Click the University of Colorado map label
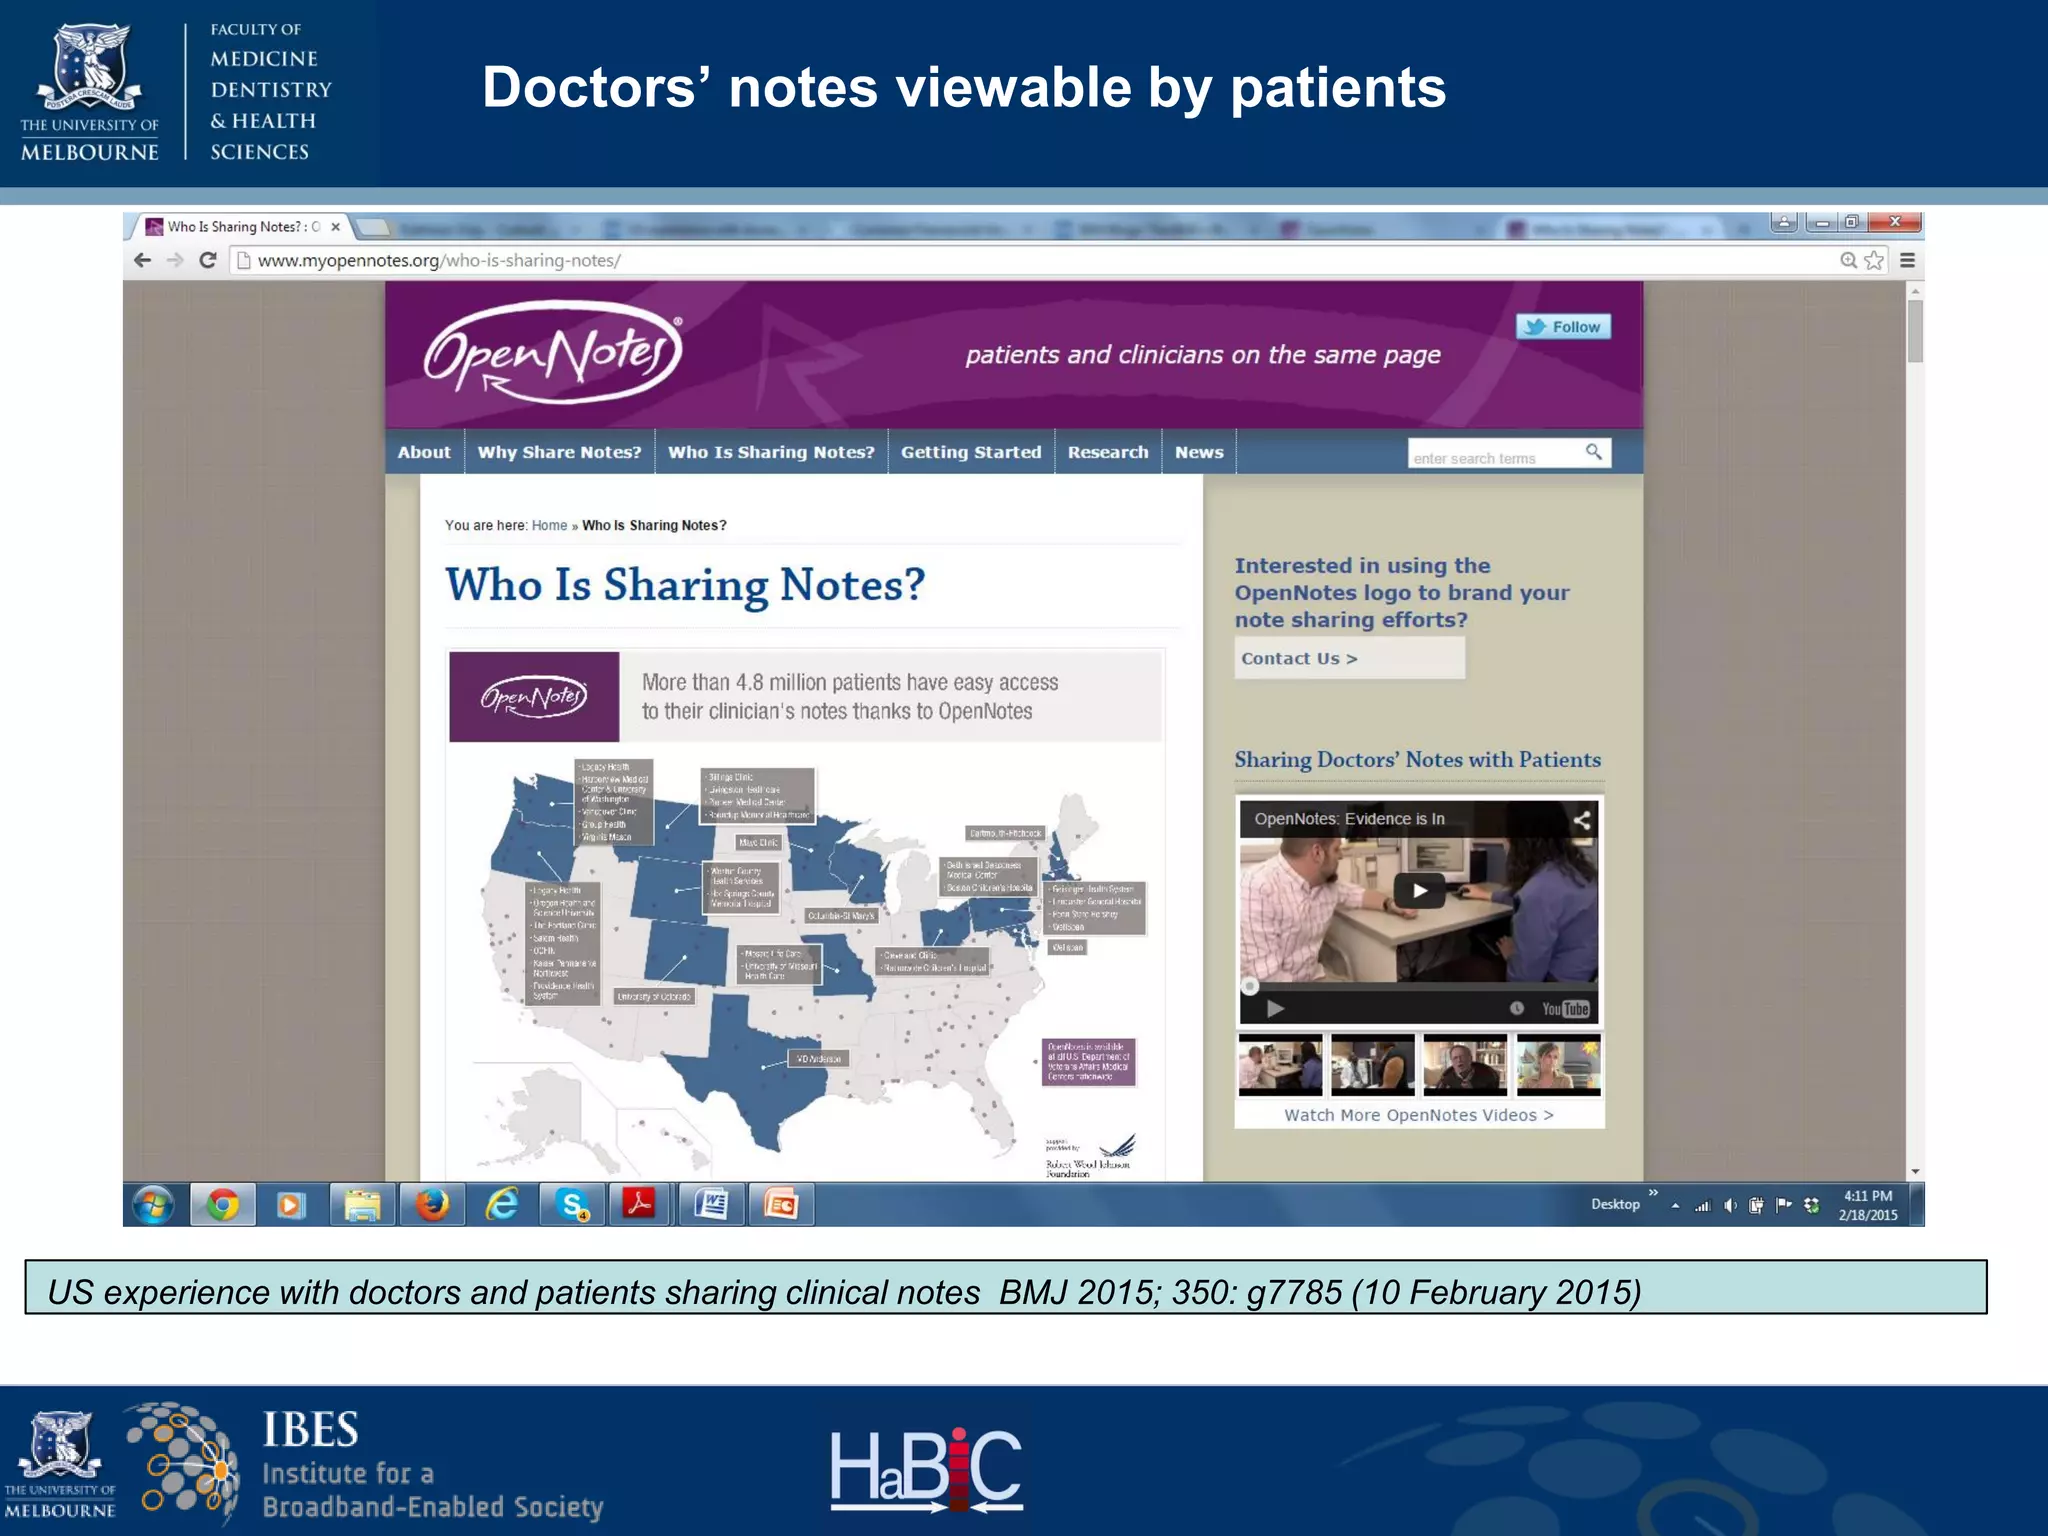This screenshot has width=2048, height=1536. [x=654, y=996]
